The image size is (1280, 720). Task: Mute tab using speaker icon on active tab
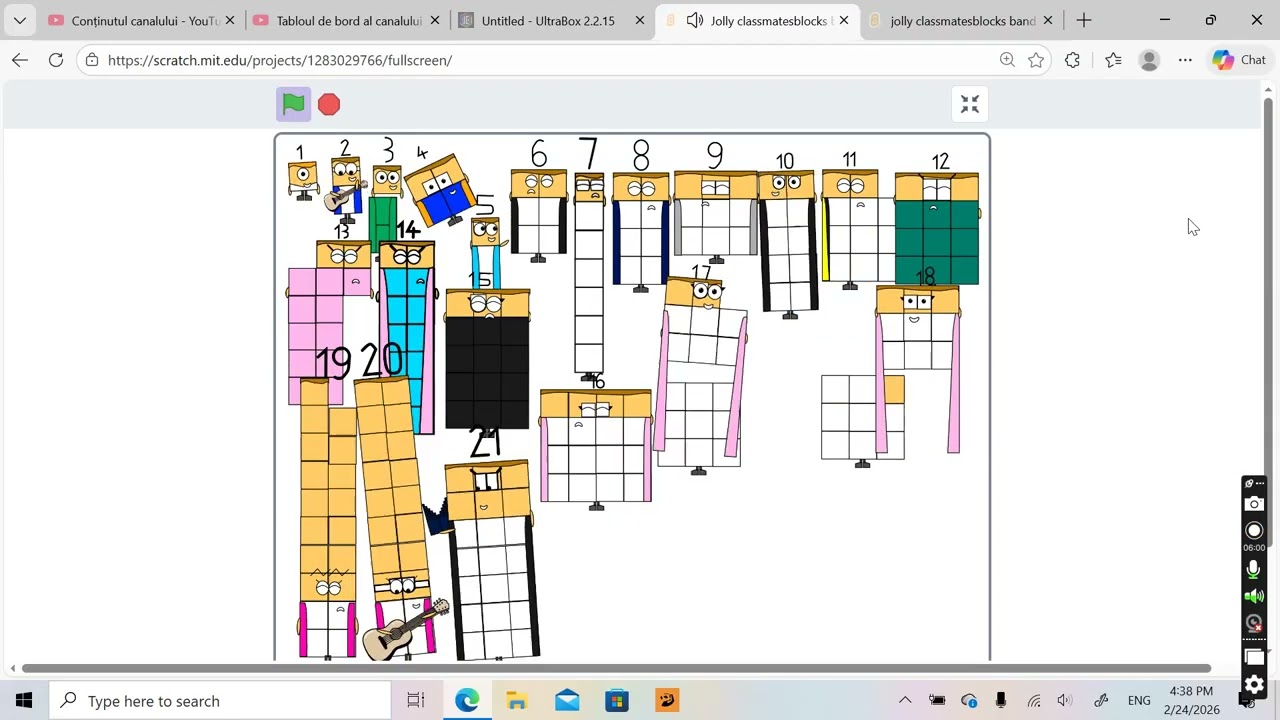pos(694,20)
